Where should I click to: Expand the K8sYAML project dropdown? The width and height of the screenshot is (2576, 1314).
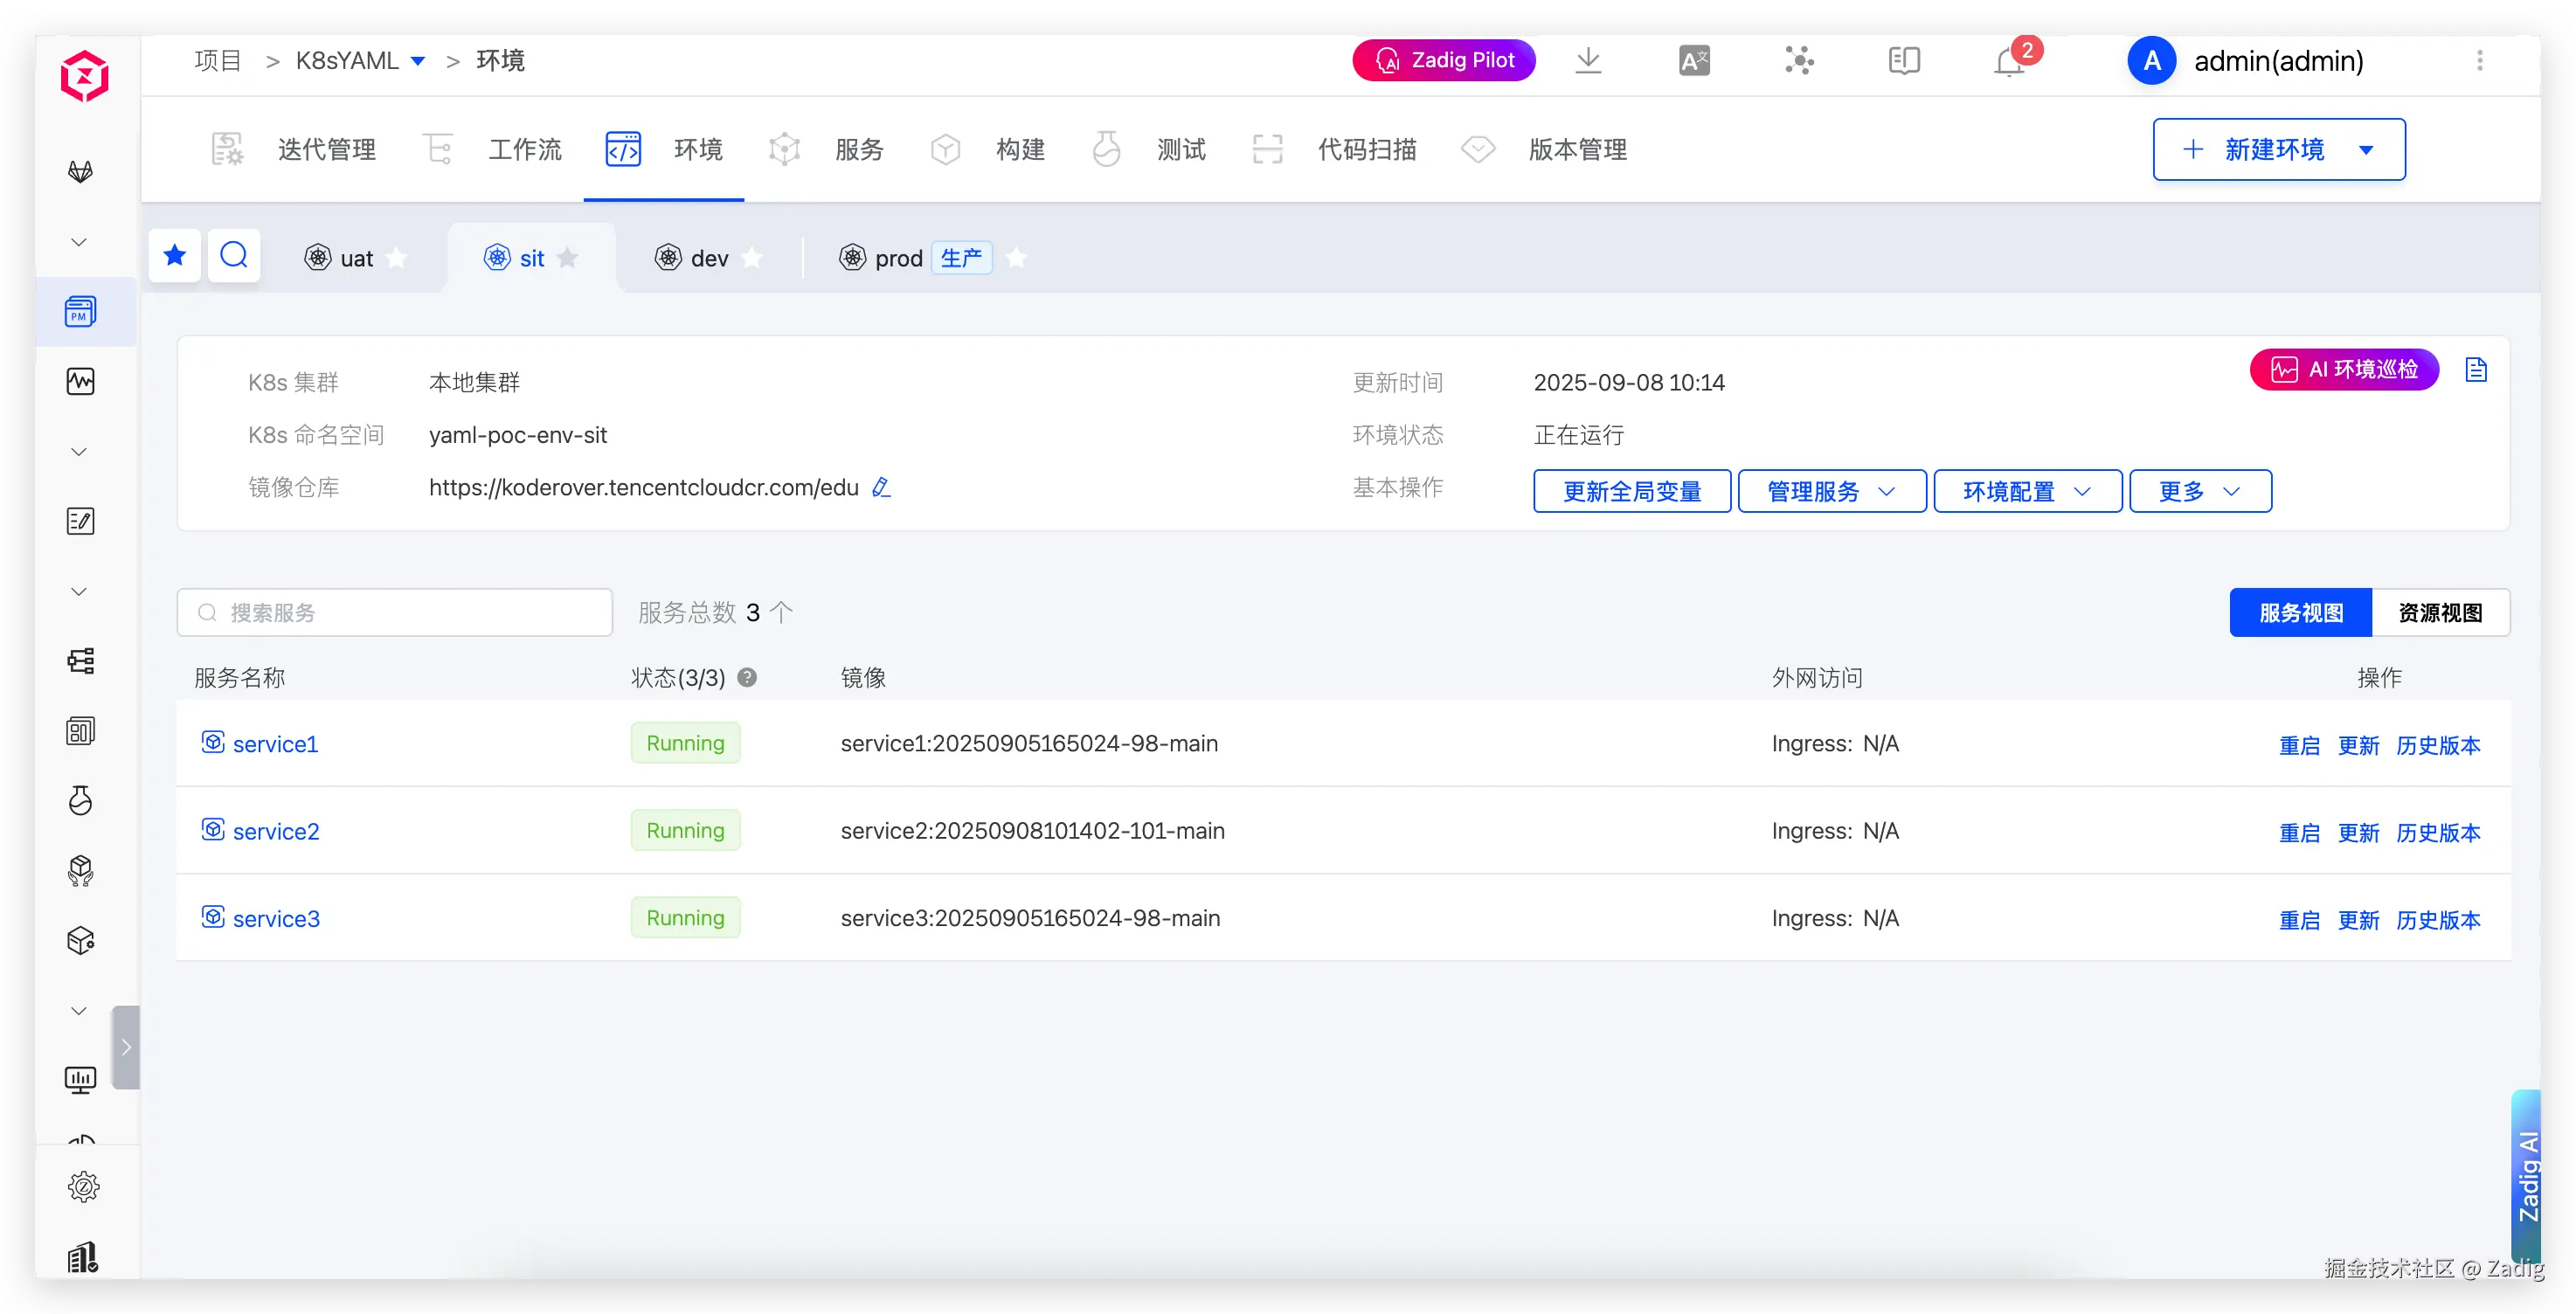point(418,62)
